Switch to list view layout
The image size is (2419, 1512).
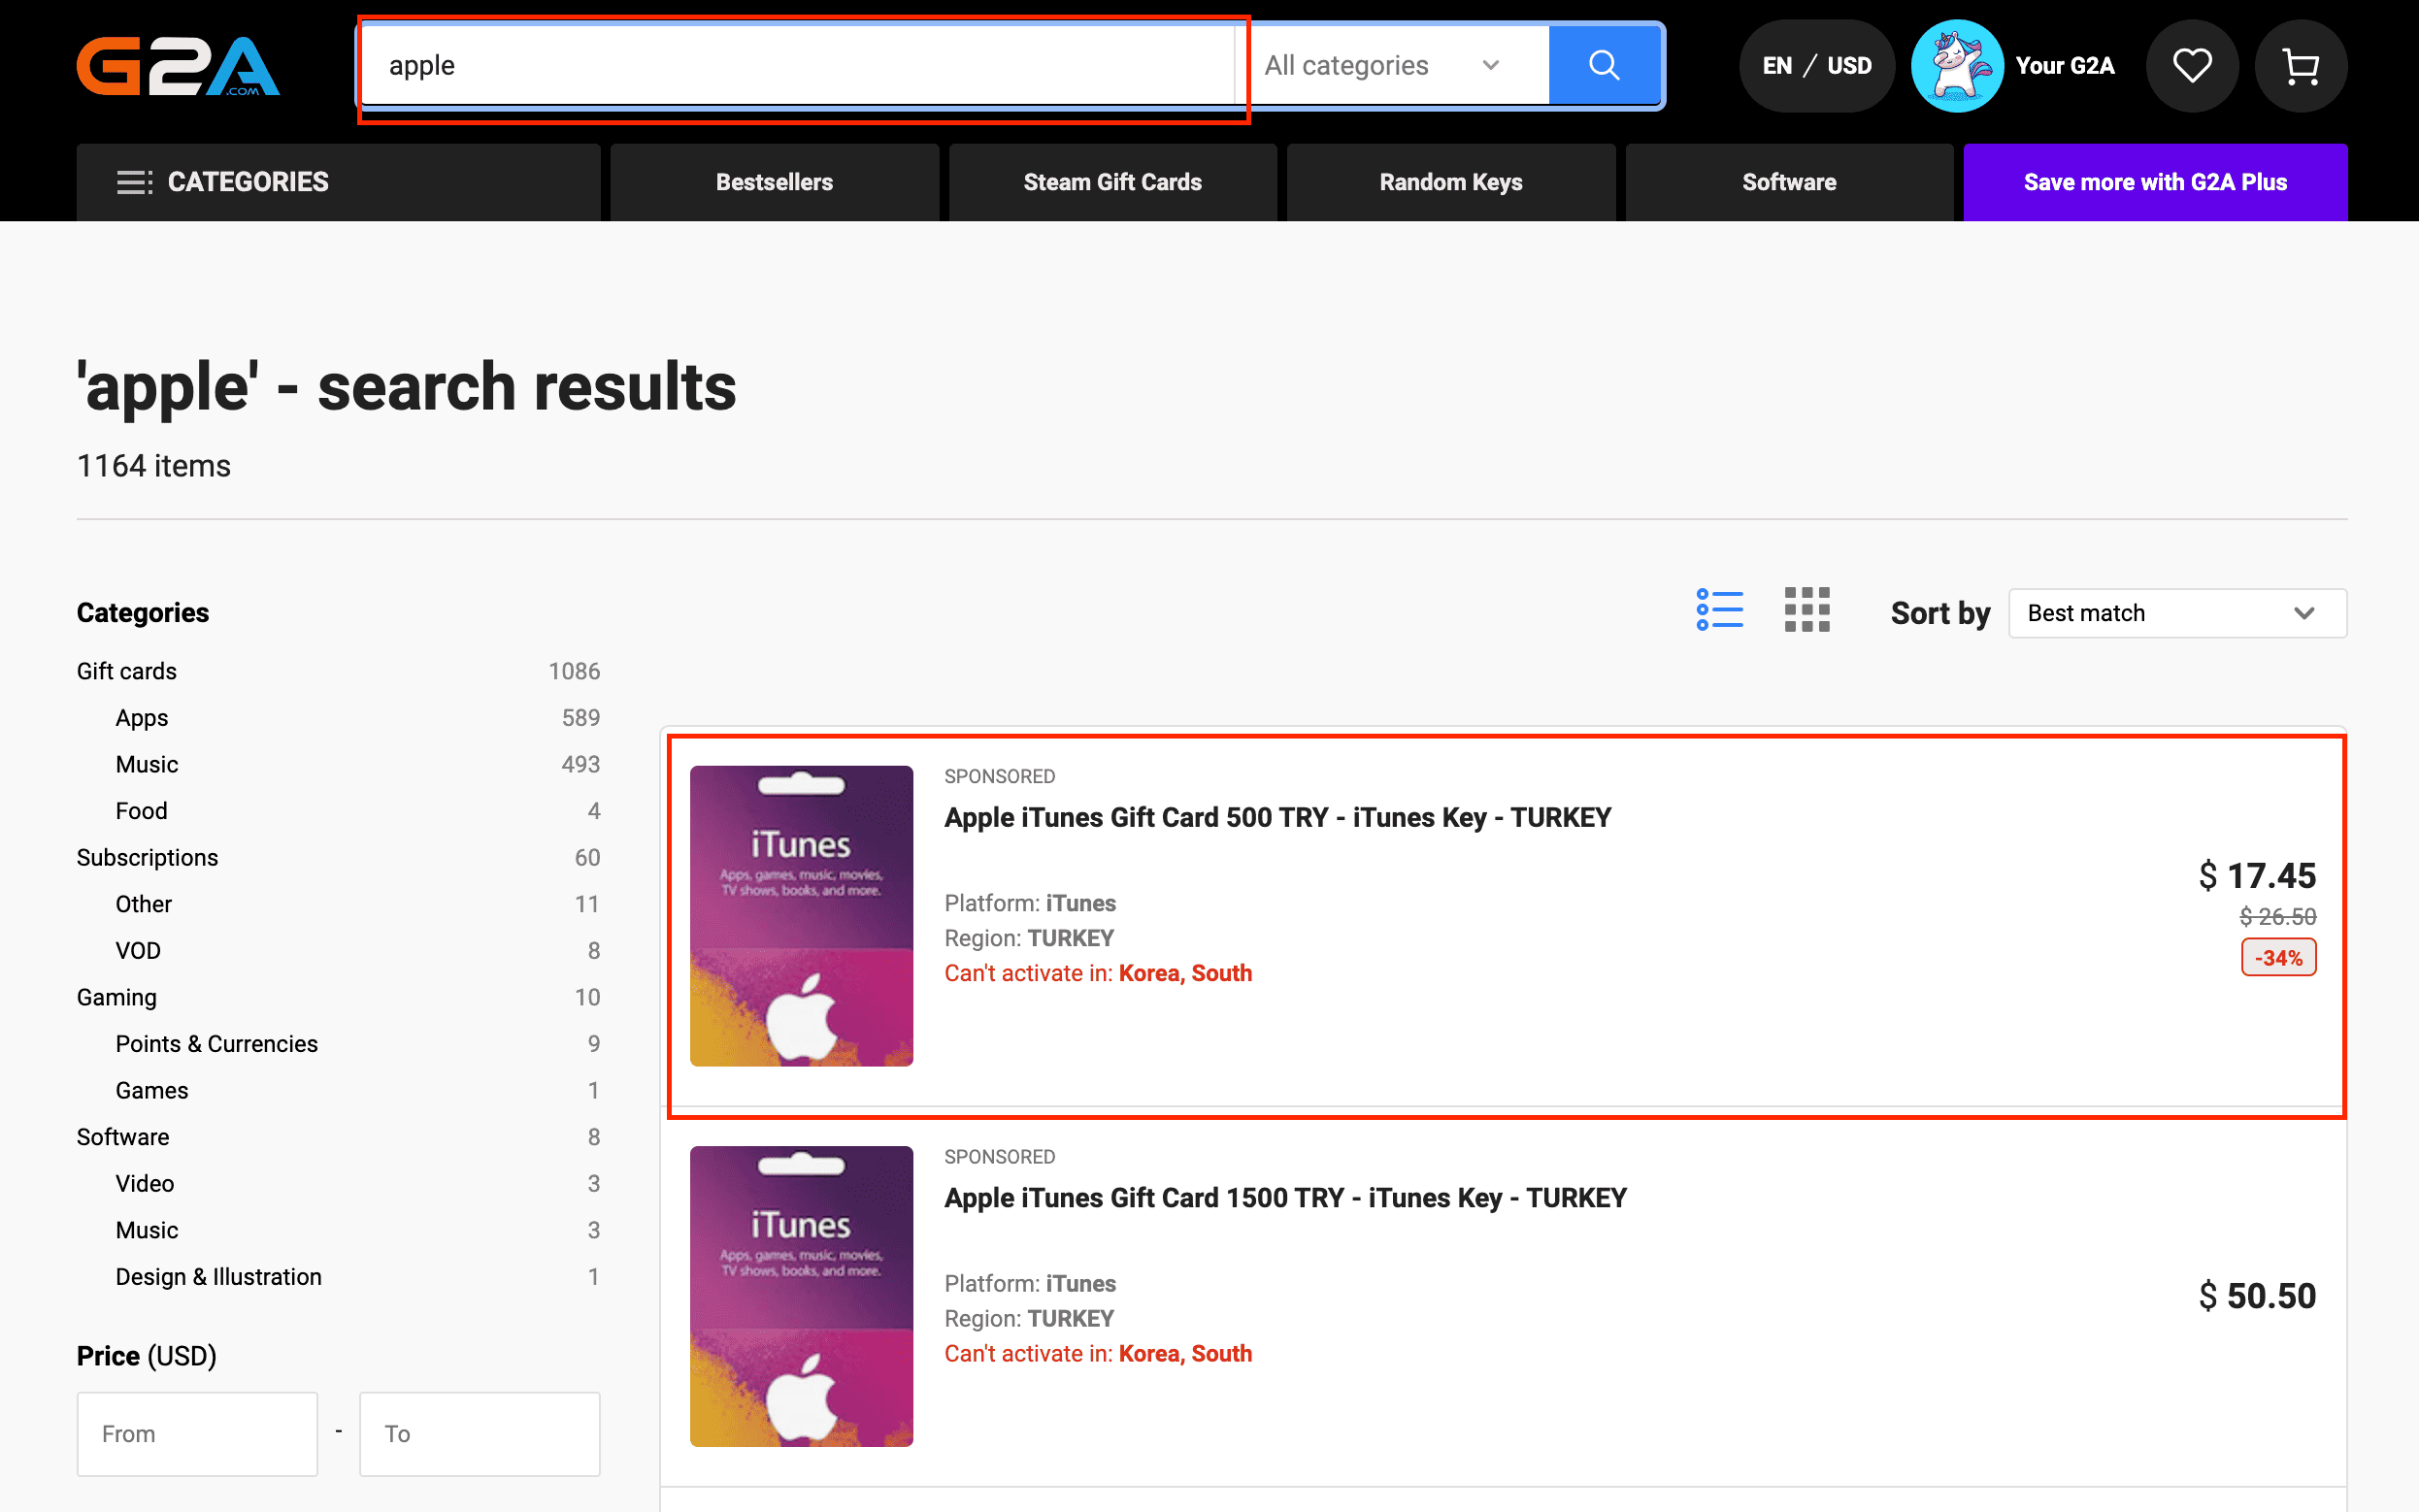1719,609
